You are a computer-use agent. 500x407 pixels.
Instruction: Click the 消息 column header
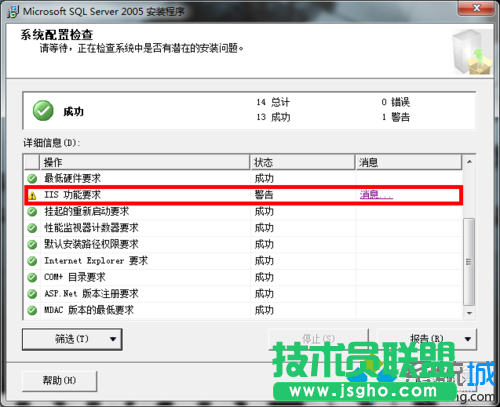pos(408,162)
